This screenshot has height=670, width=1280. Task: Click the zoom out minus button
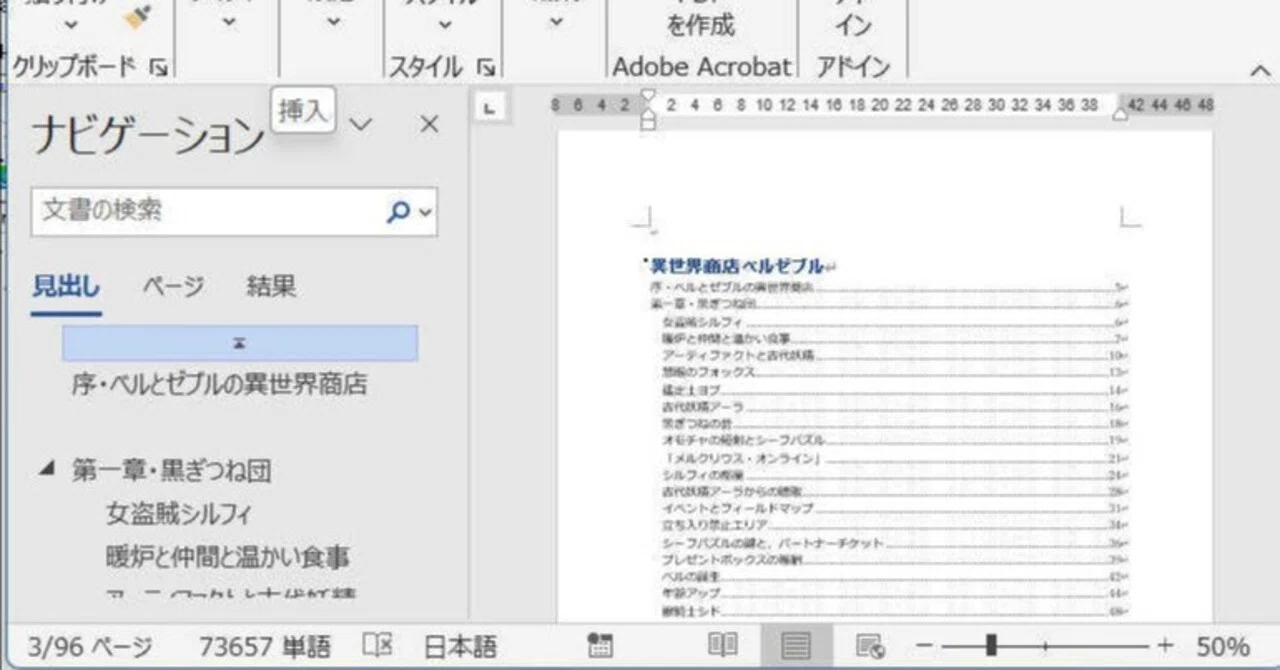[925, 646]
